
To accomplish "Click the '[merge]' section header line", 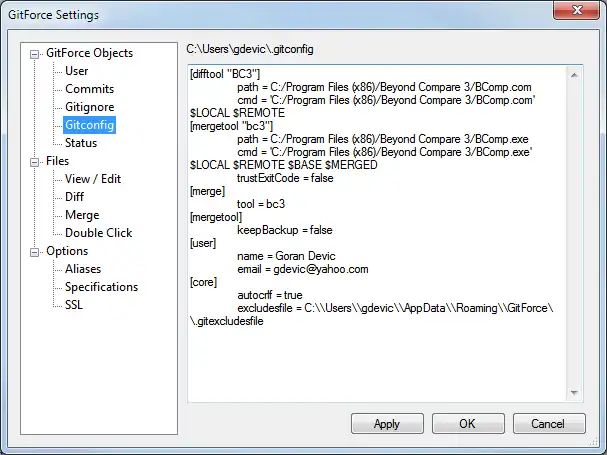I will [207, 191].
